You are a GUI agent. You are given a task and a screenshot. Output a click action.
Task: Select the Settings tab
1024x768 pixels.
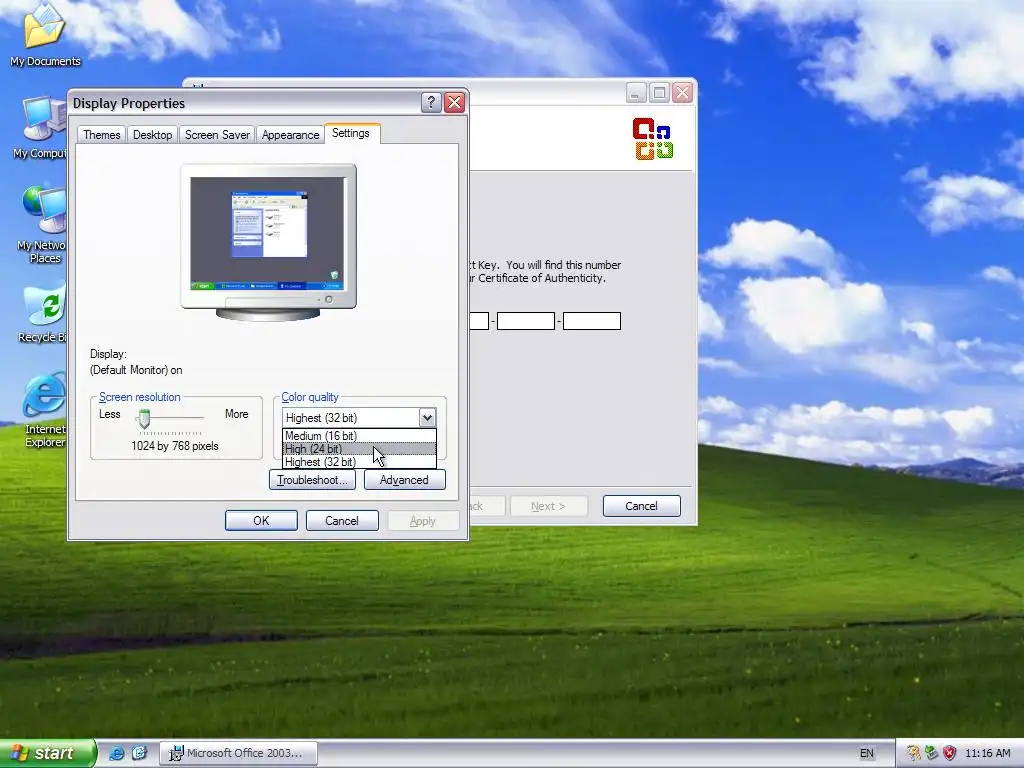(351, 133)
